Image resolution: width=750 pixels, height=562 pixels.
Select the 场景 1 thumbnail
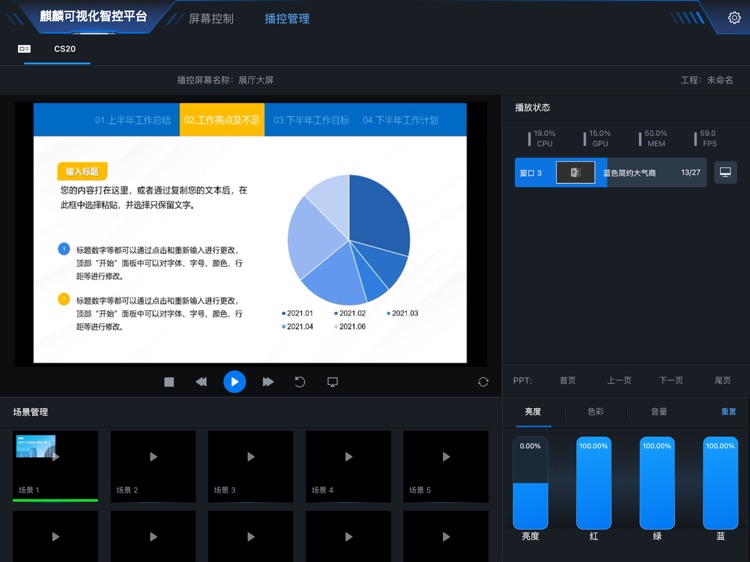[55, 466]
